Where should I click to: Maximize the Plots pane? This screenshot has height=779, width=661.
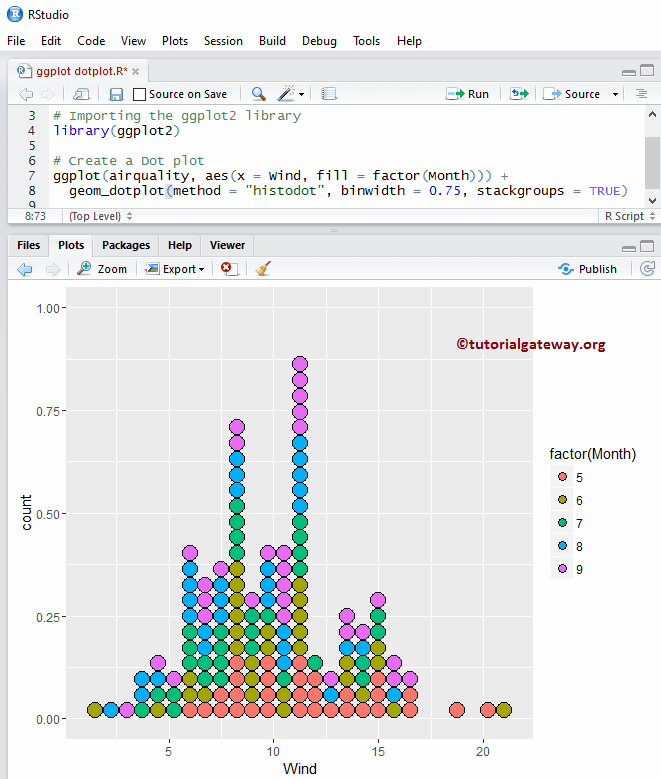click(x=647, y=246)
